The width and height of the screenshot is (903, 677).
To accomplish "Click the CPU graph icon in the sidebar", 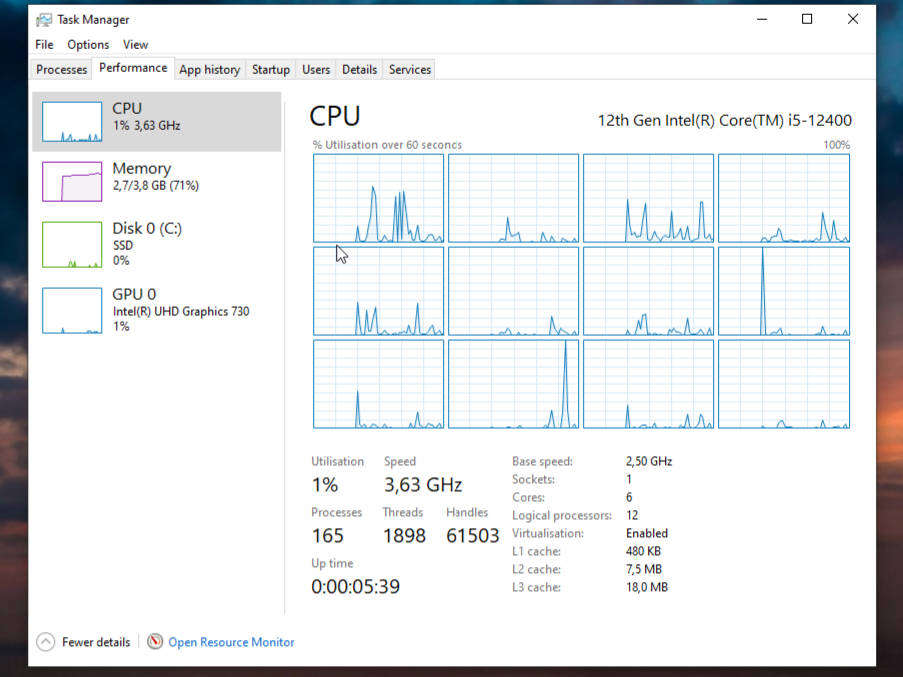I will click(71, 122).
